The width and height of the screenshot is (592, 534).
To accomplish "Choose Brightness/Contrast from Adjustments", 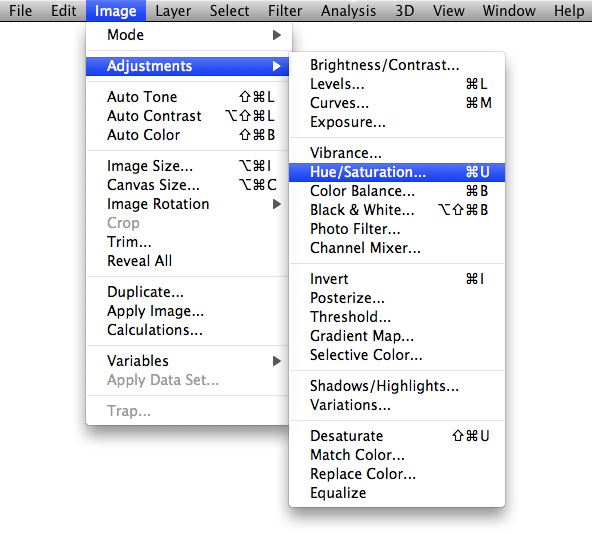I will [397, 65].
